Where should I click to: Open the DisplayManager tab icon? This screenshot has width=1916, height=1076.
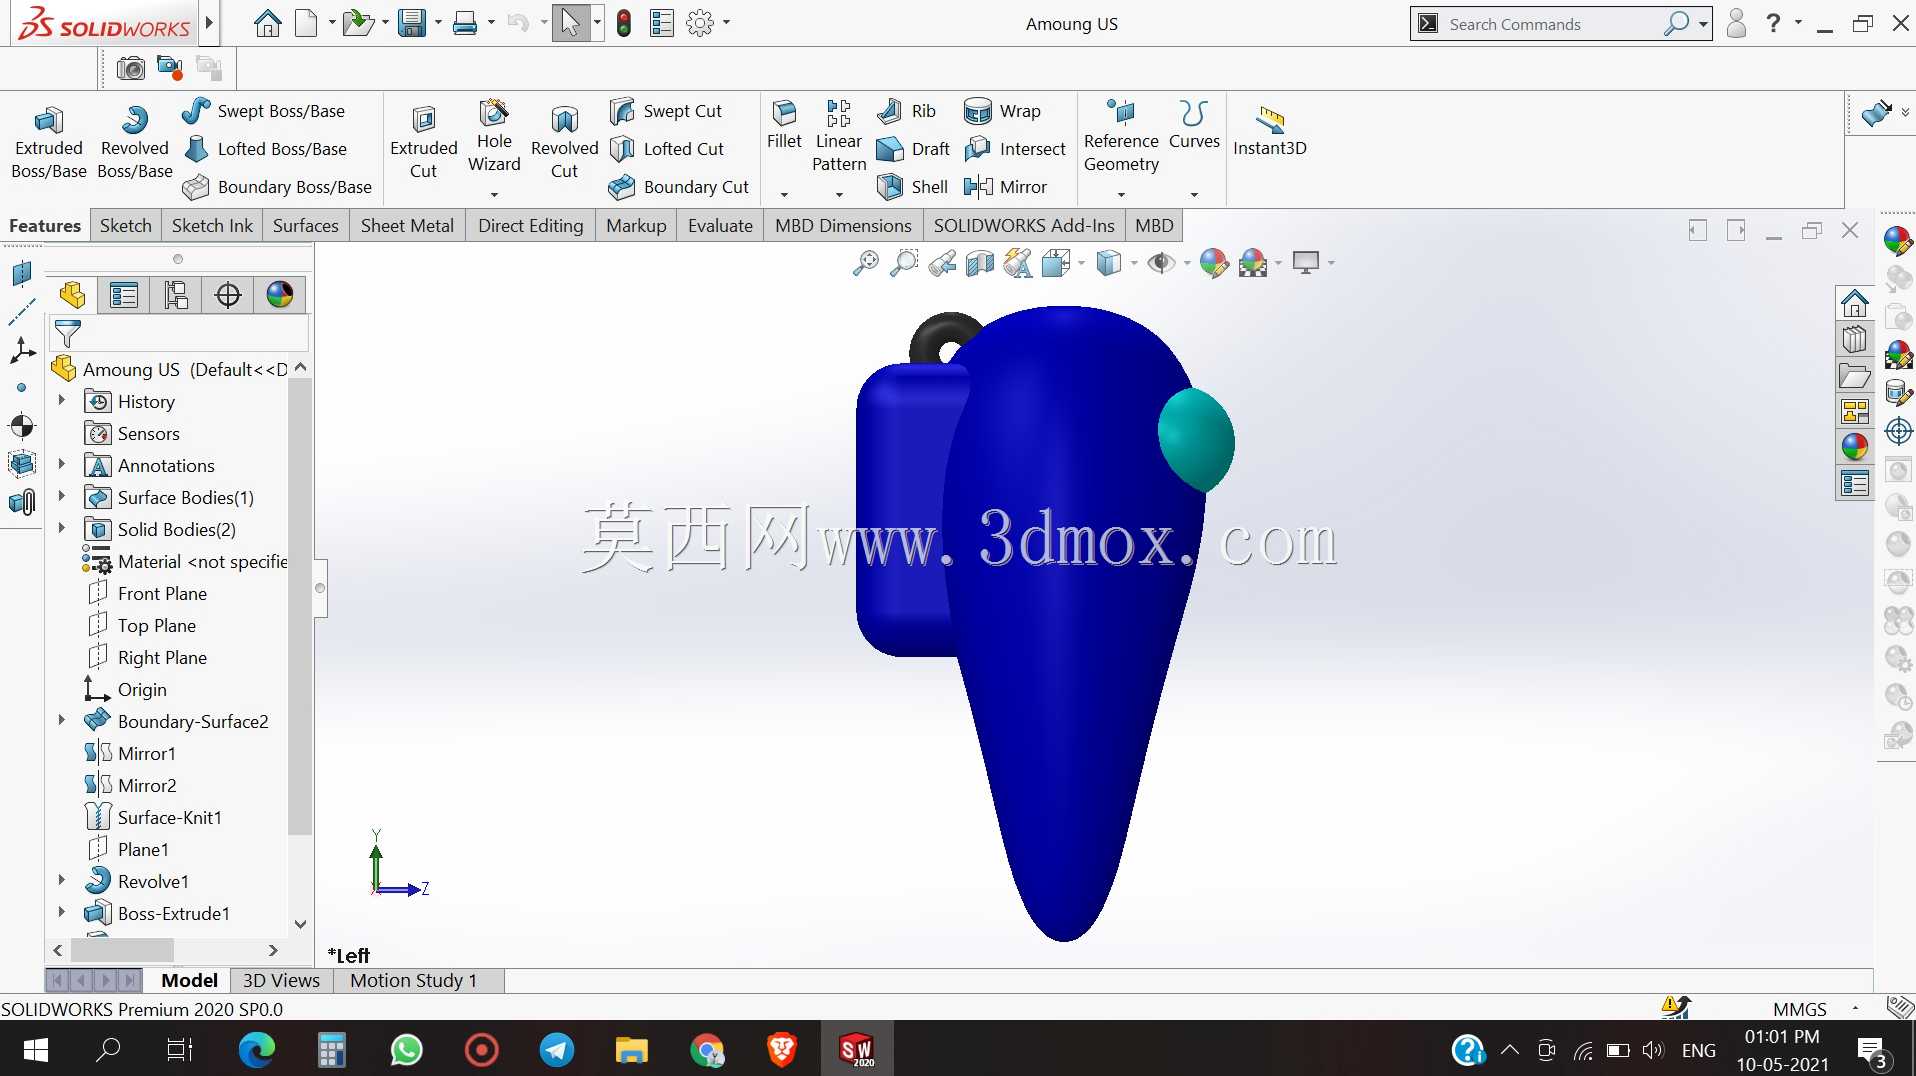280,295
